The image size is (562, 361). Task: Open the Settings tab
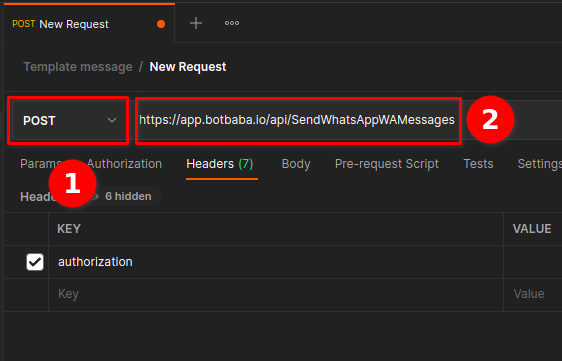(539, 164)
